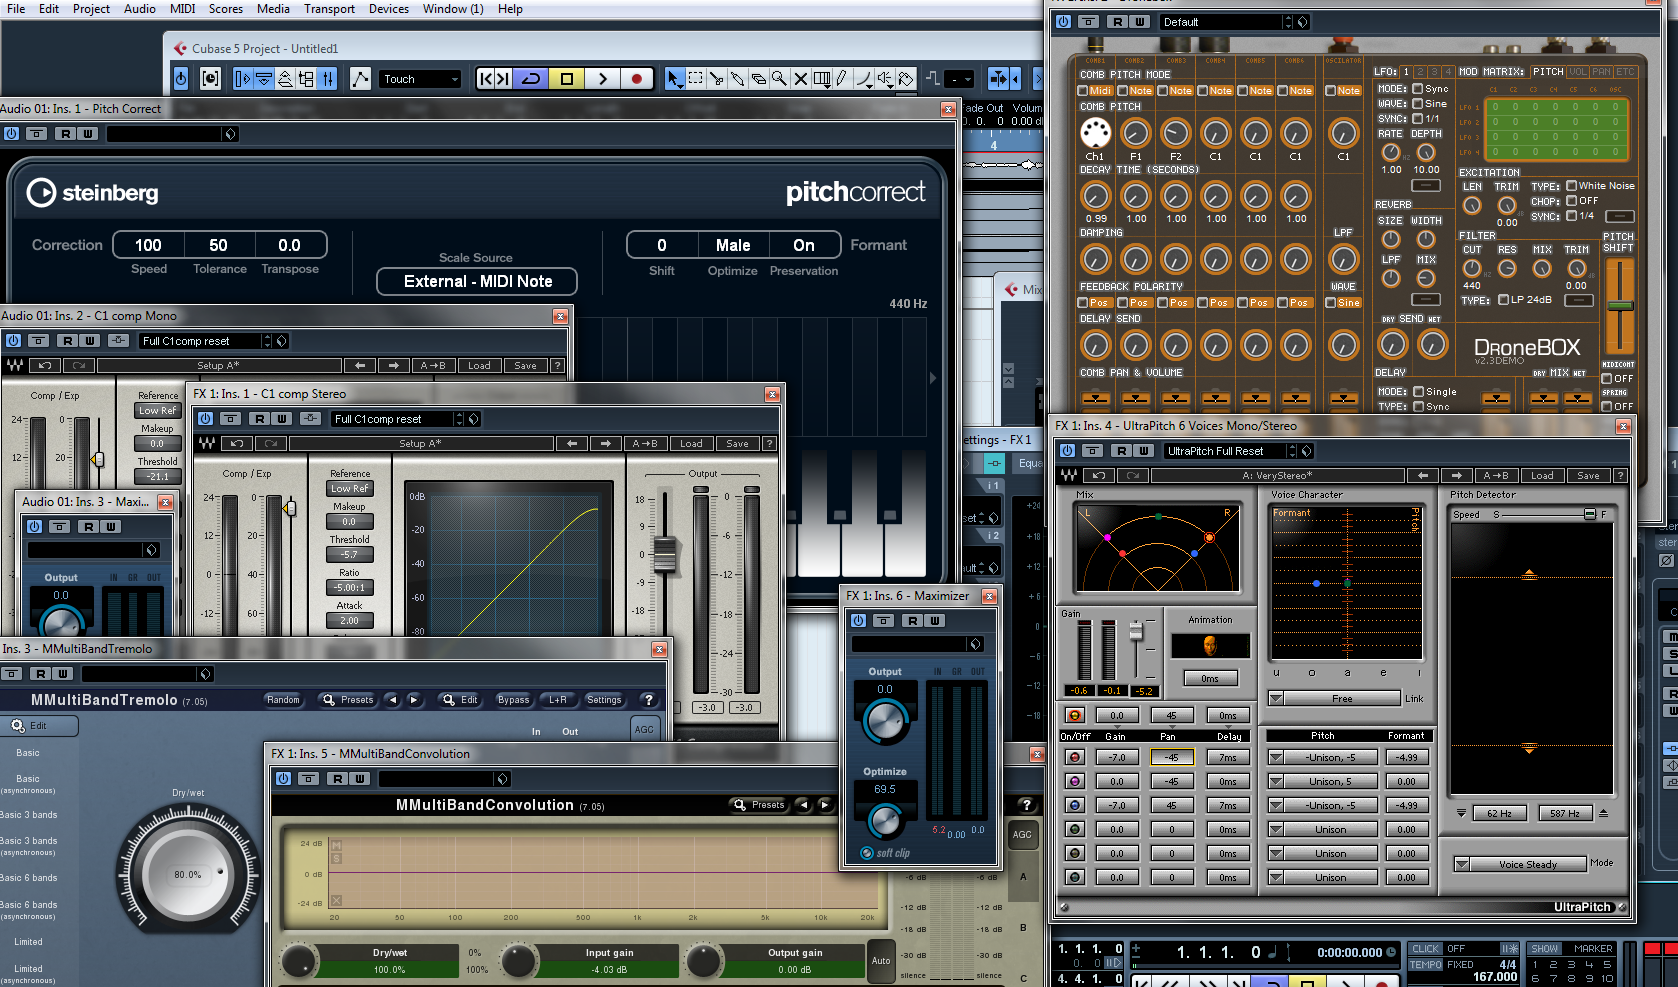Bypass Pitch Correct plugin power button

(11, 134)
